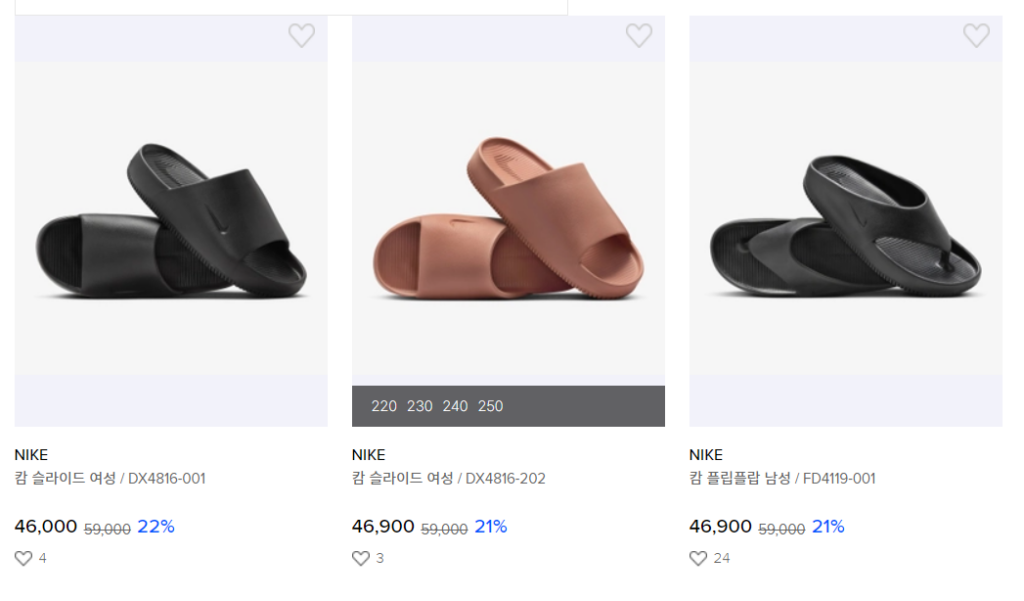Select size 220 on brown slide
This screenshot has height=601, width=1024.
(384, 406)
